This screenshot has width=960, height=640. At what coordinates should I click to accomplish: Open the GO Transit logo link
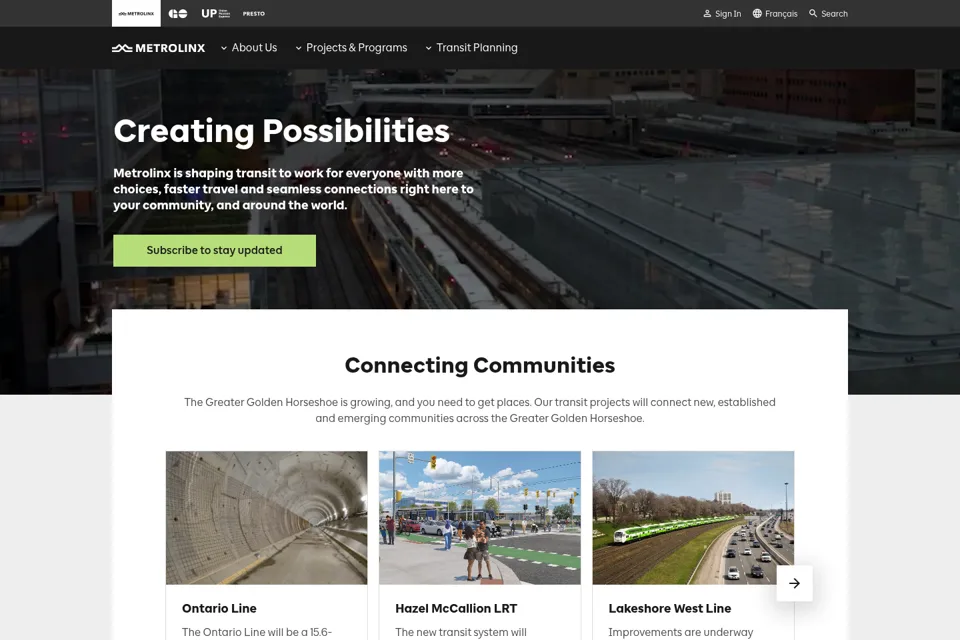(x=178, y=13)
